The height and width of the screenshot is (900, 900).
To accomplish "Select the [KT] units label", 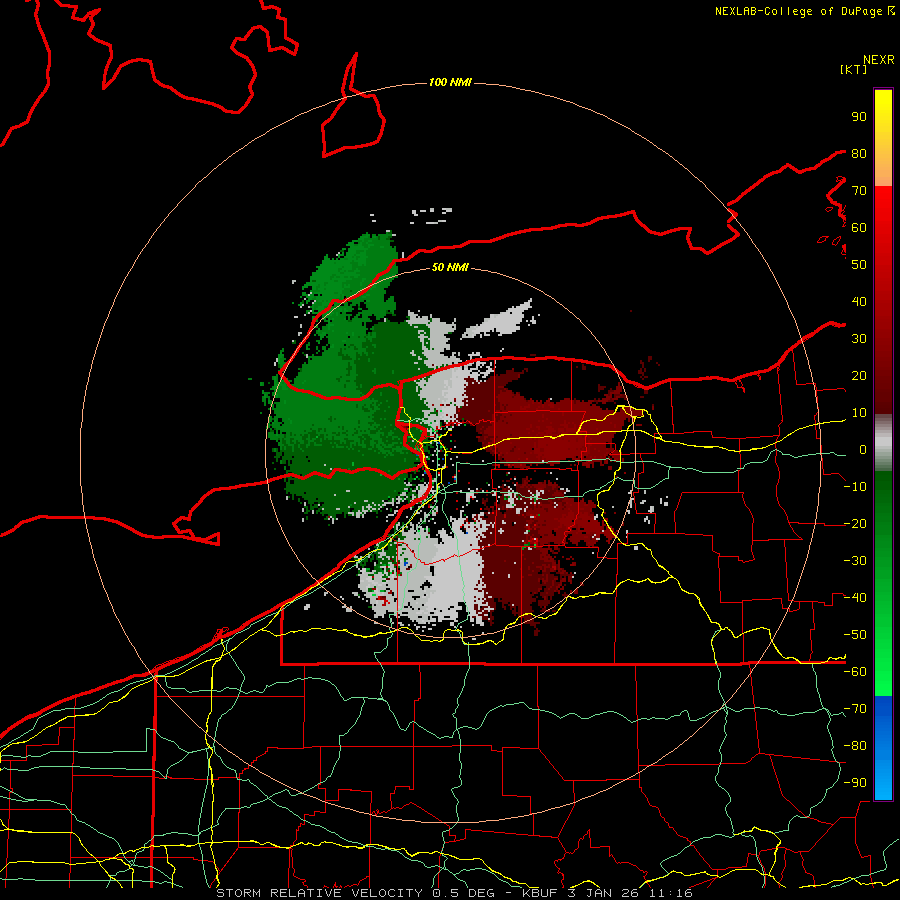I will click(x=854, y=69).
